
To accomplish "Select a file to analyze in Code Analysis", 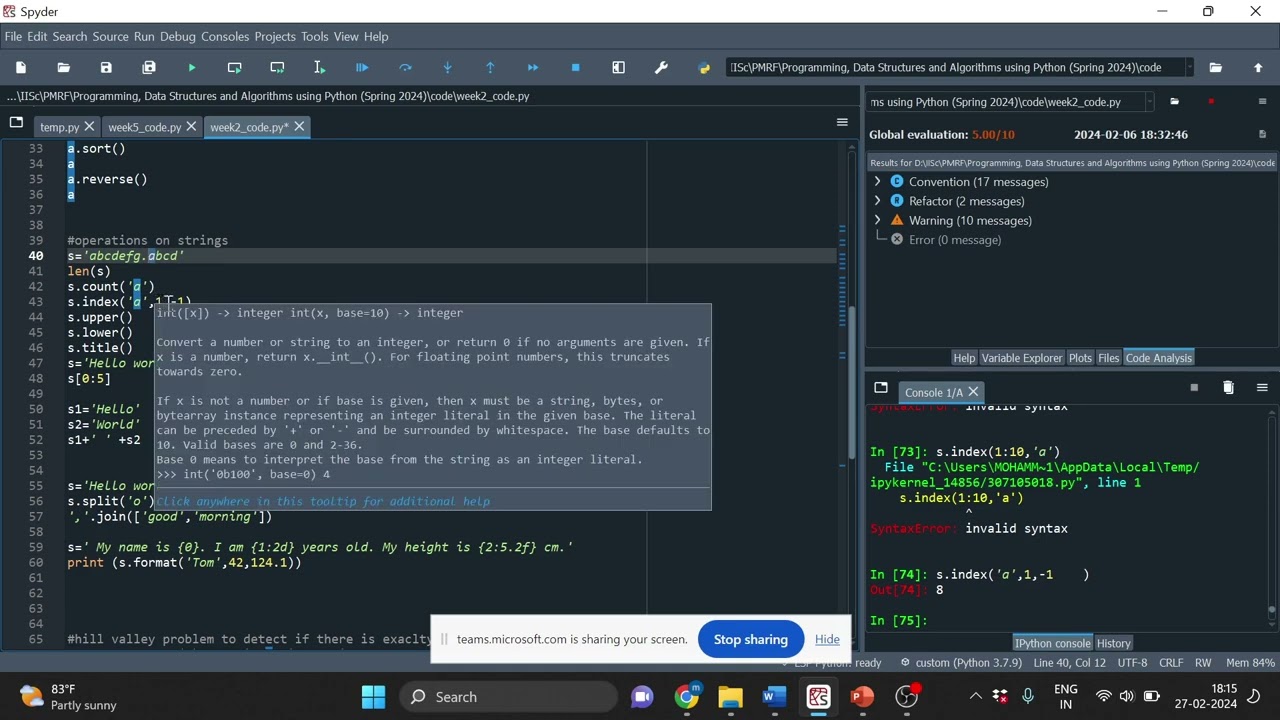I will coord(1175,102).
